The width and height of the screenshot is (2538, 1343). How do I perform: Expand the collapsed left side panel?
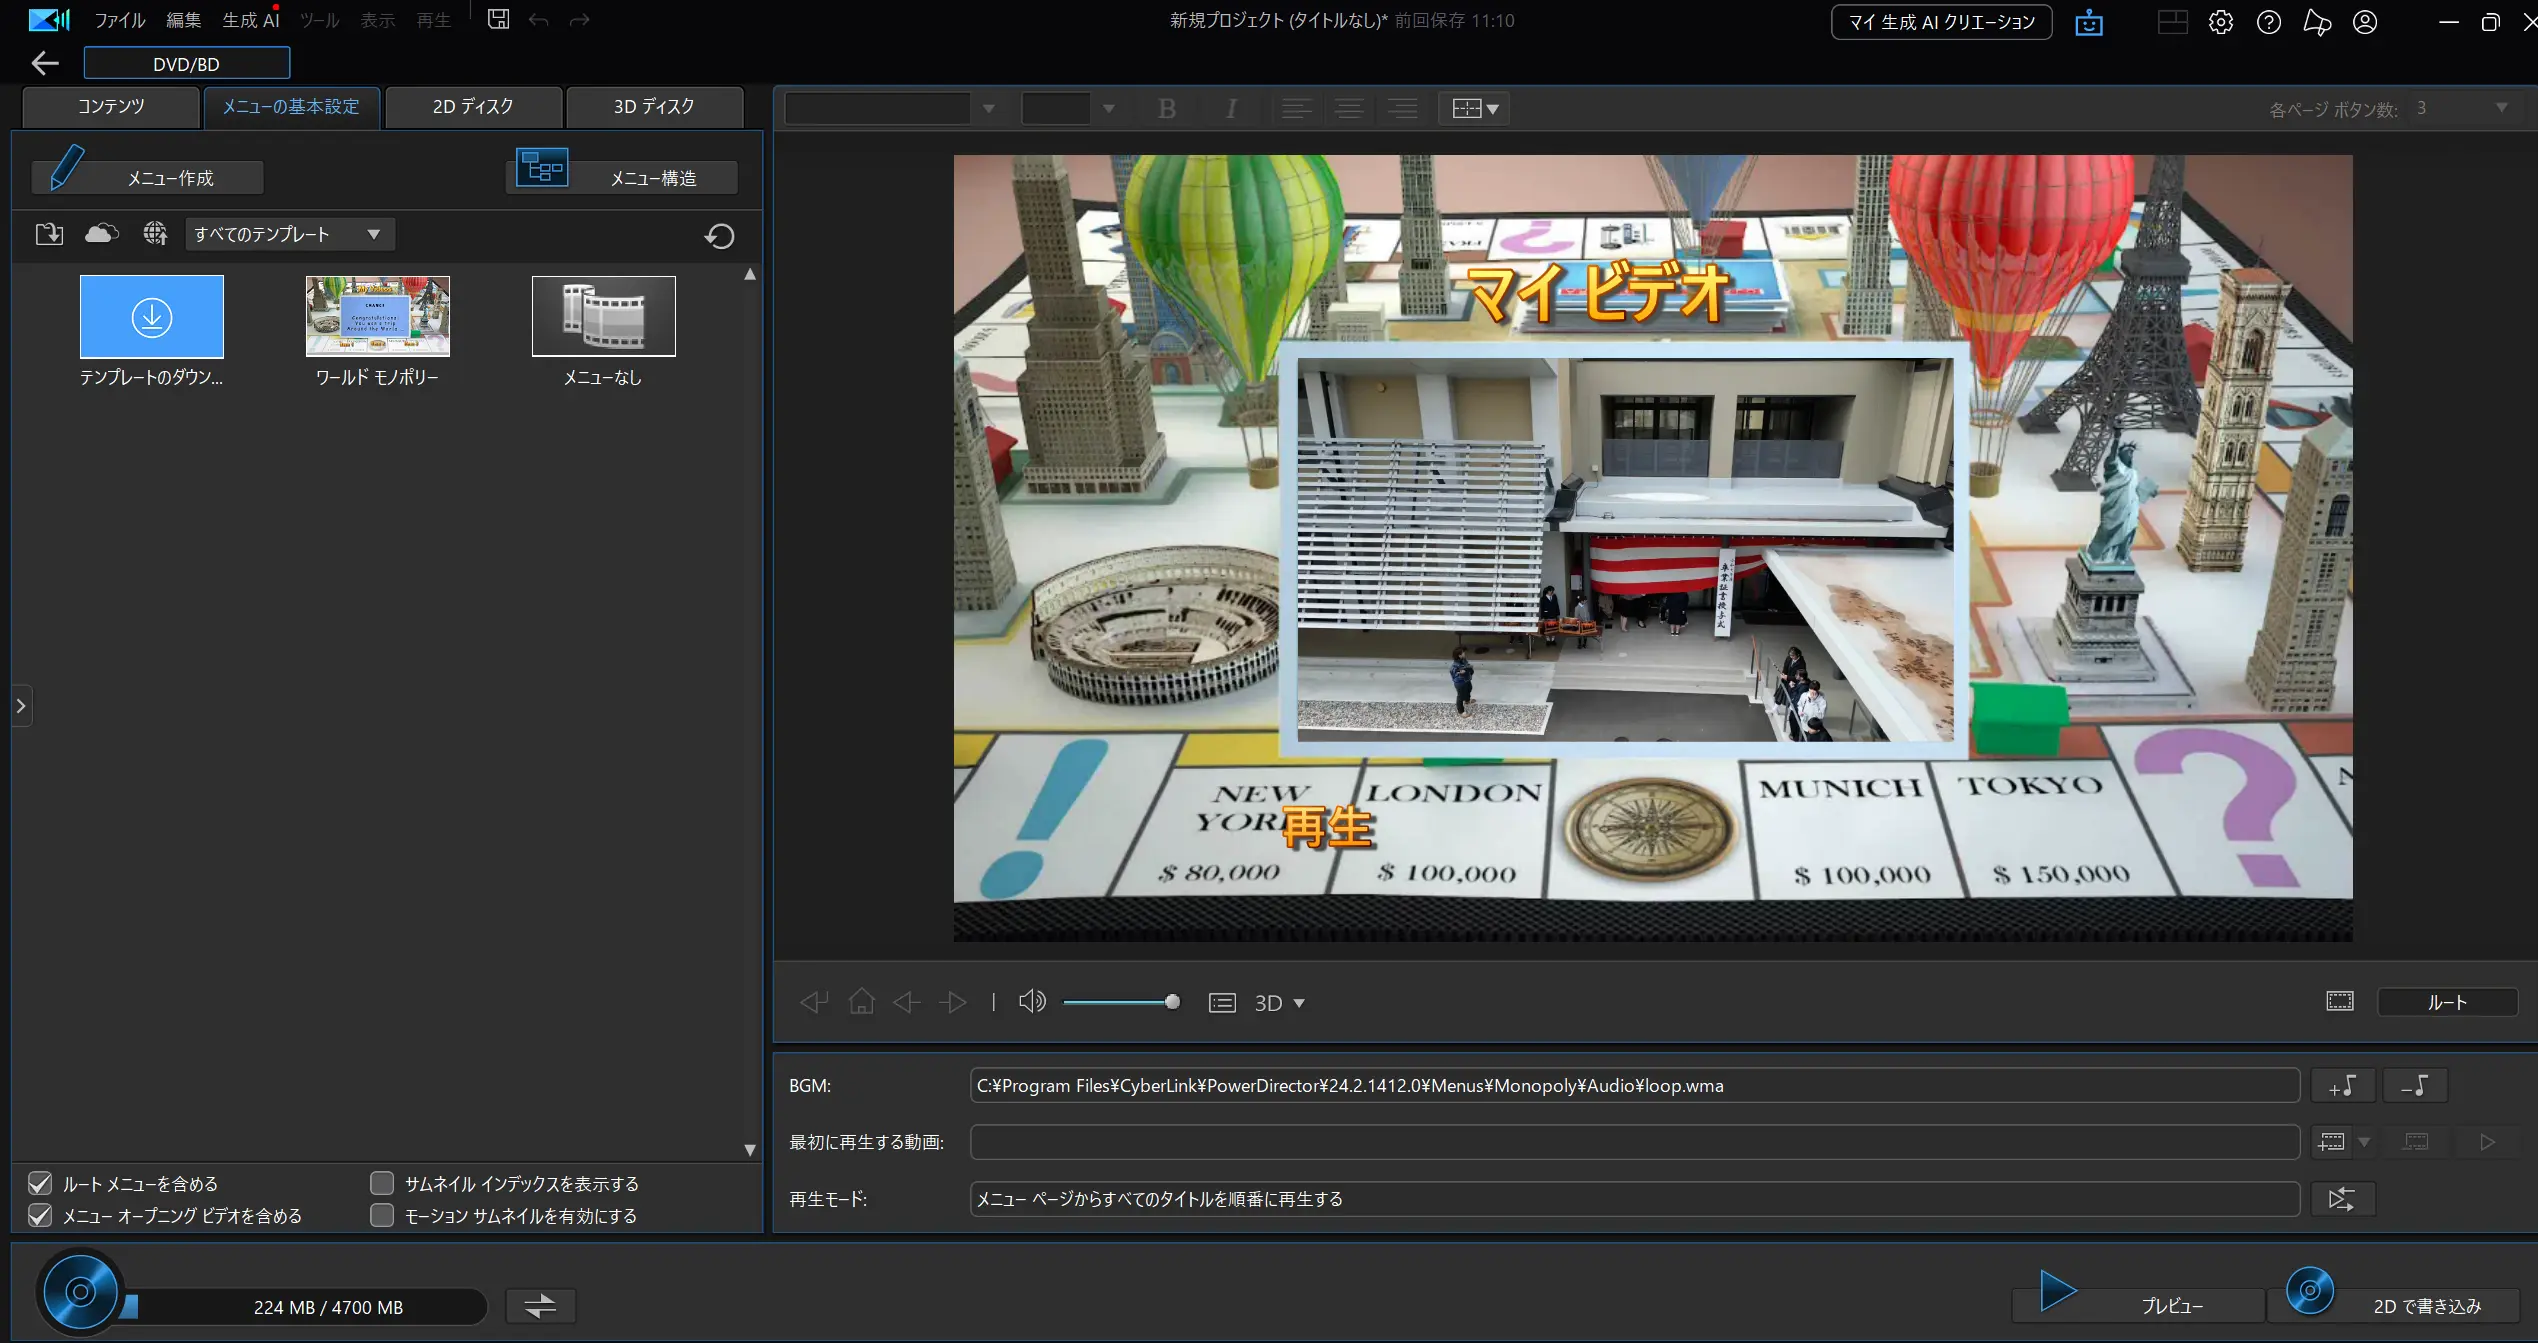(x=21, y=706)
